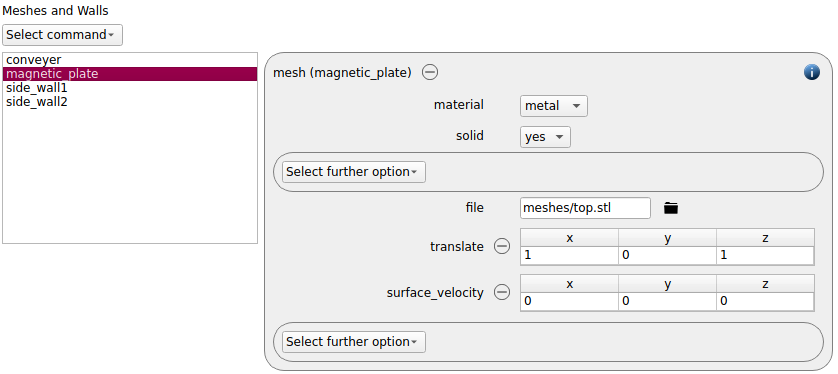This screenshot has width=838, height=374.
Task: Click the translate y value cell
Action: 668,255
